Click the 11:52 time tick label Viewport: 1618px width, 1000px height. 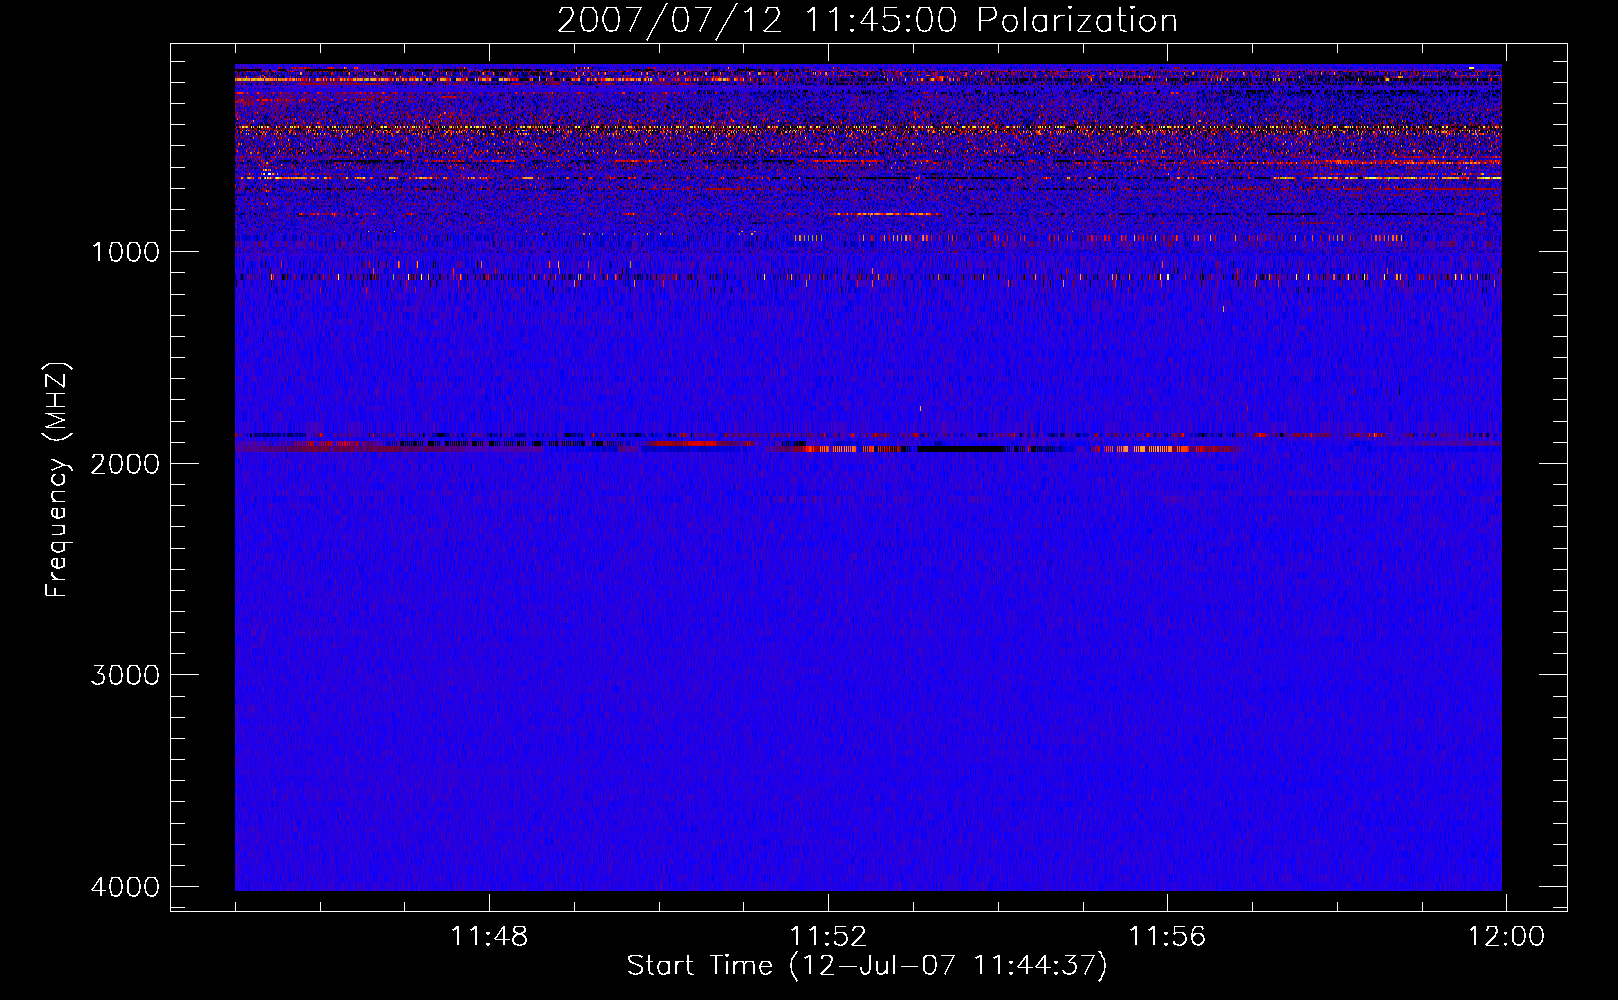pos(828,937)
